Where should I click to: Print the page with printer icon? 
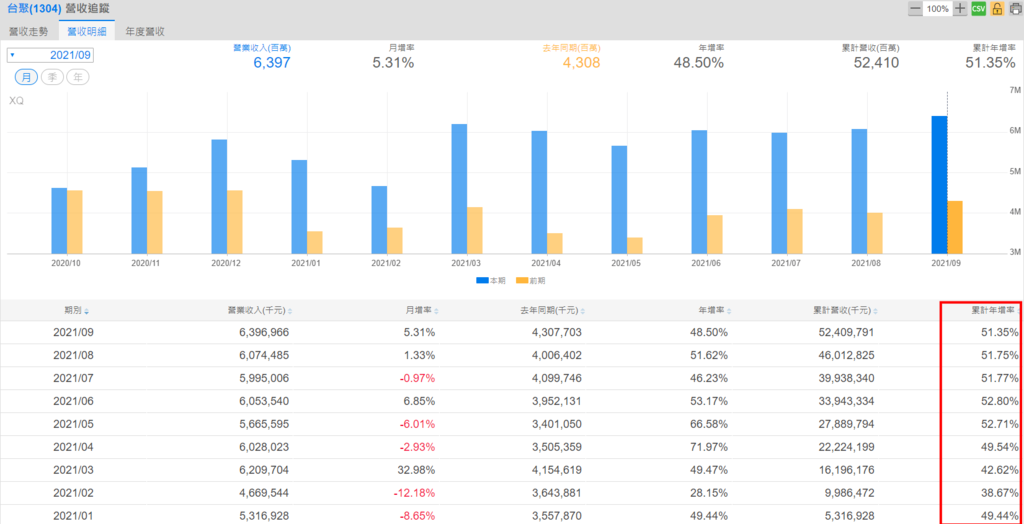[x=1016, y=8]
